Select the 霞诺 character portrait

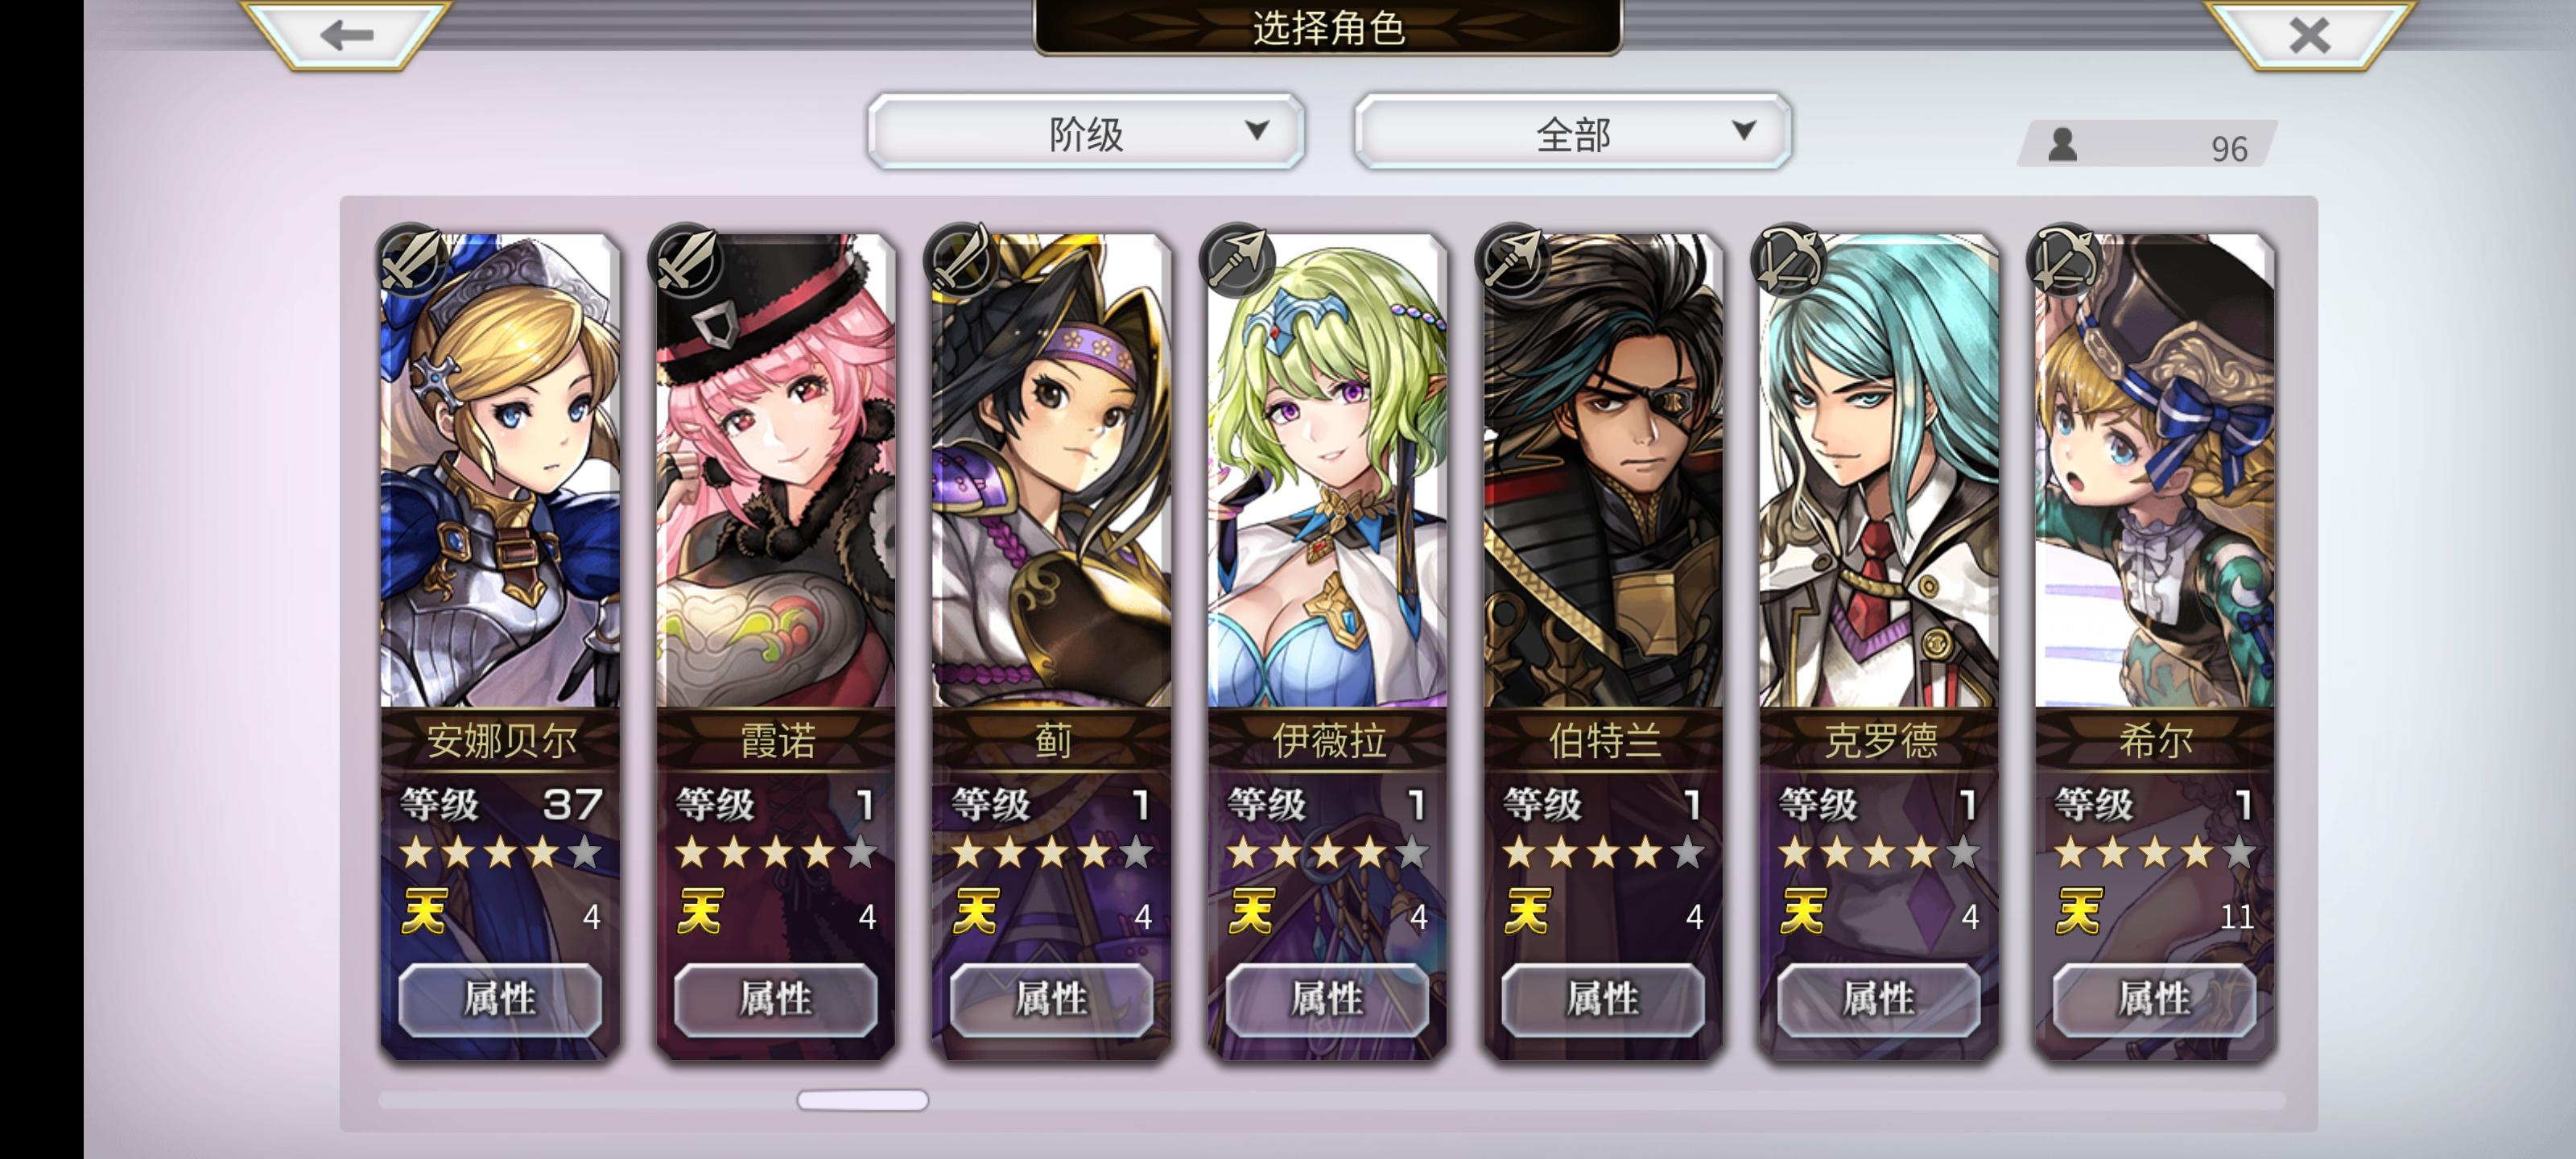[776, 470]
